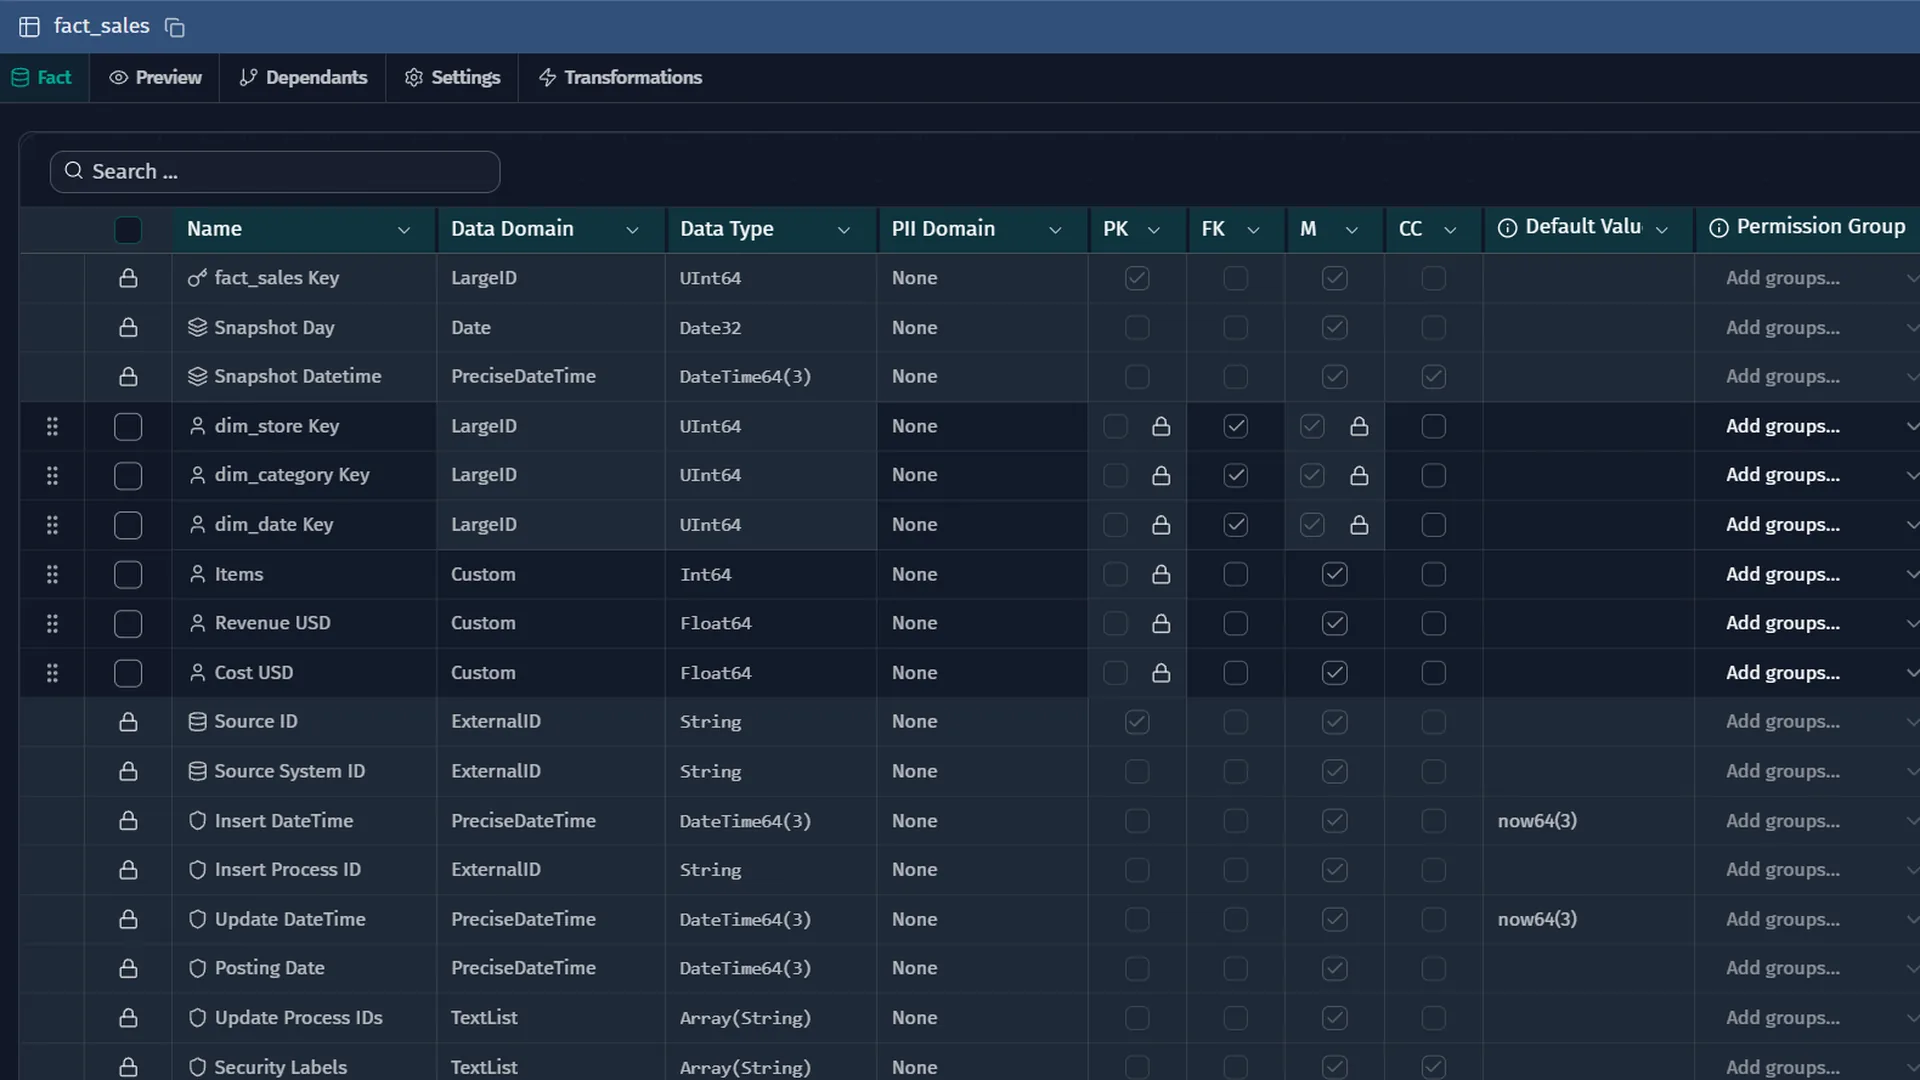Open the PK column dropdown arrow
This screenshot has width=1920, height=1080.
tap(1154, 230)
